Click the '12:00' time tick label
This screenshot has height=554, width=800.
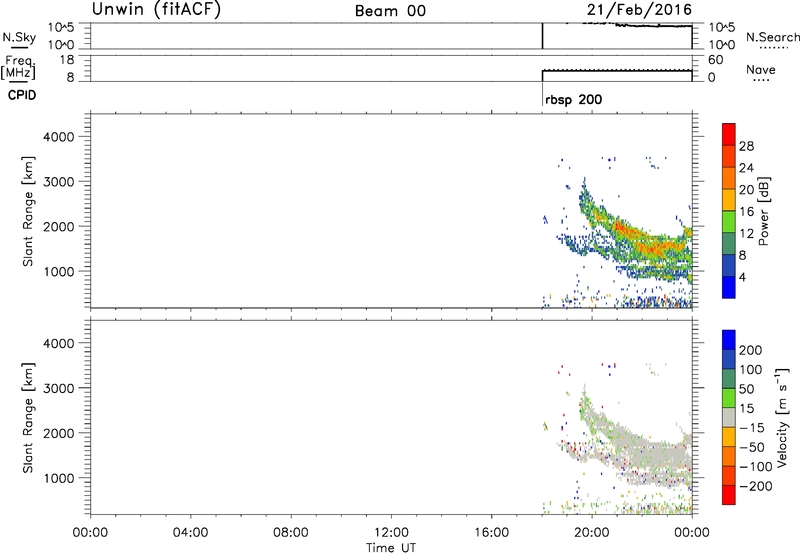tap(391, 533)
